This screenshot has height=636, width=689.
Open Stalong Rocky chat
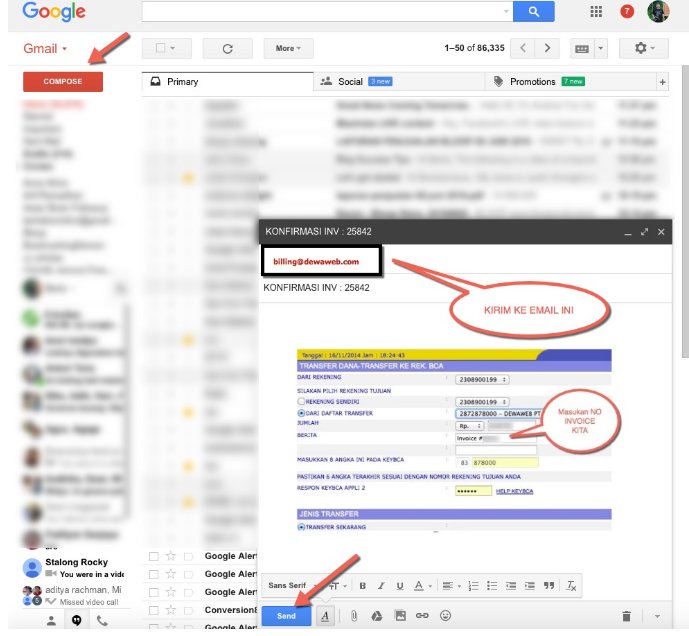click(75, 567)
